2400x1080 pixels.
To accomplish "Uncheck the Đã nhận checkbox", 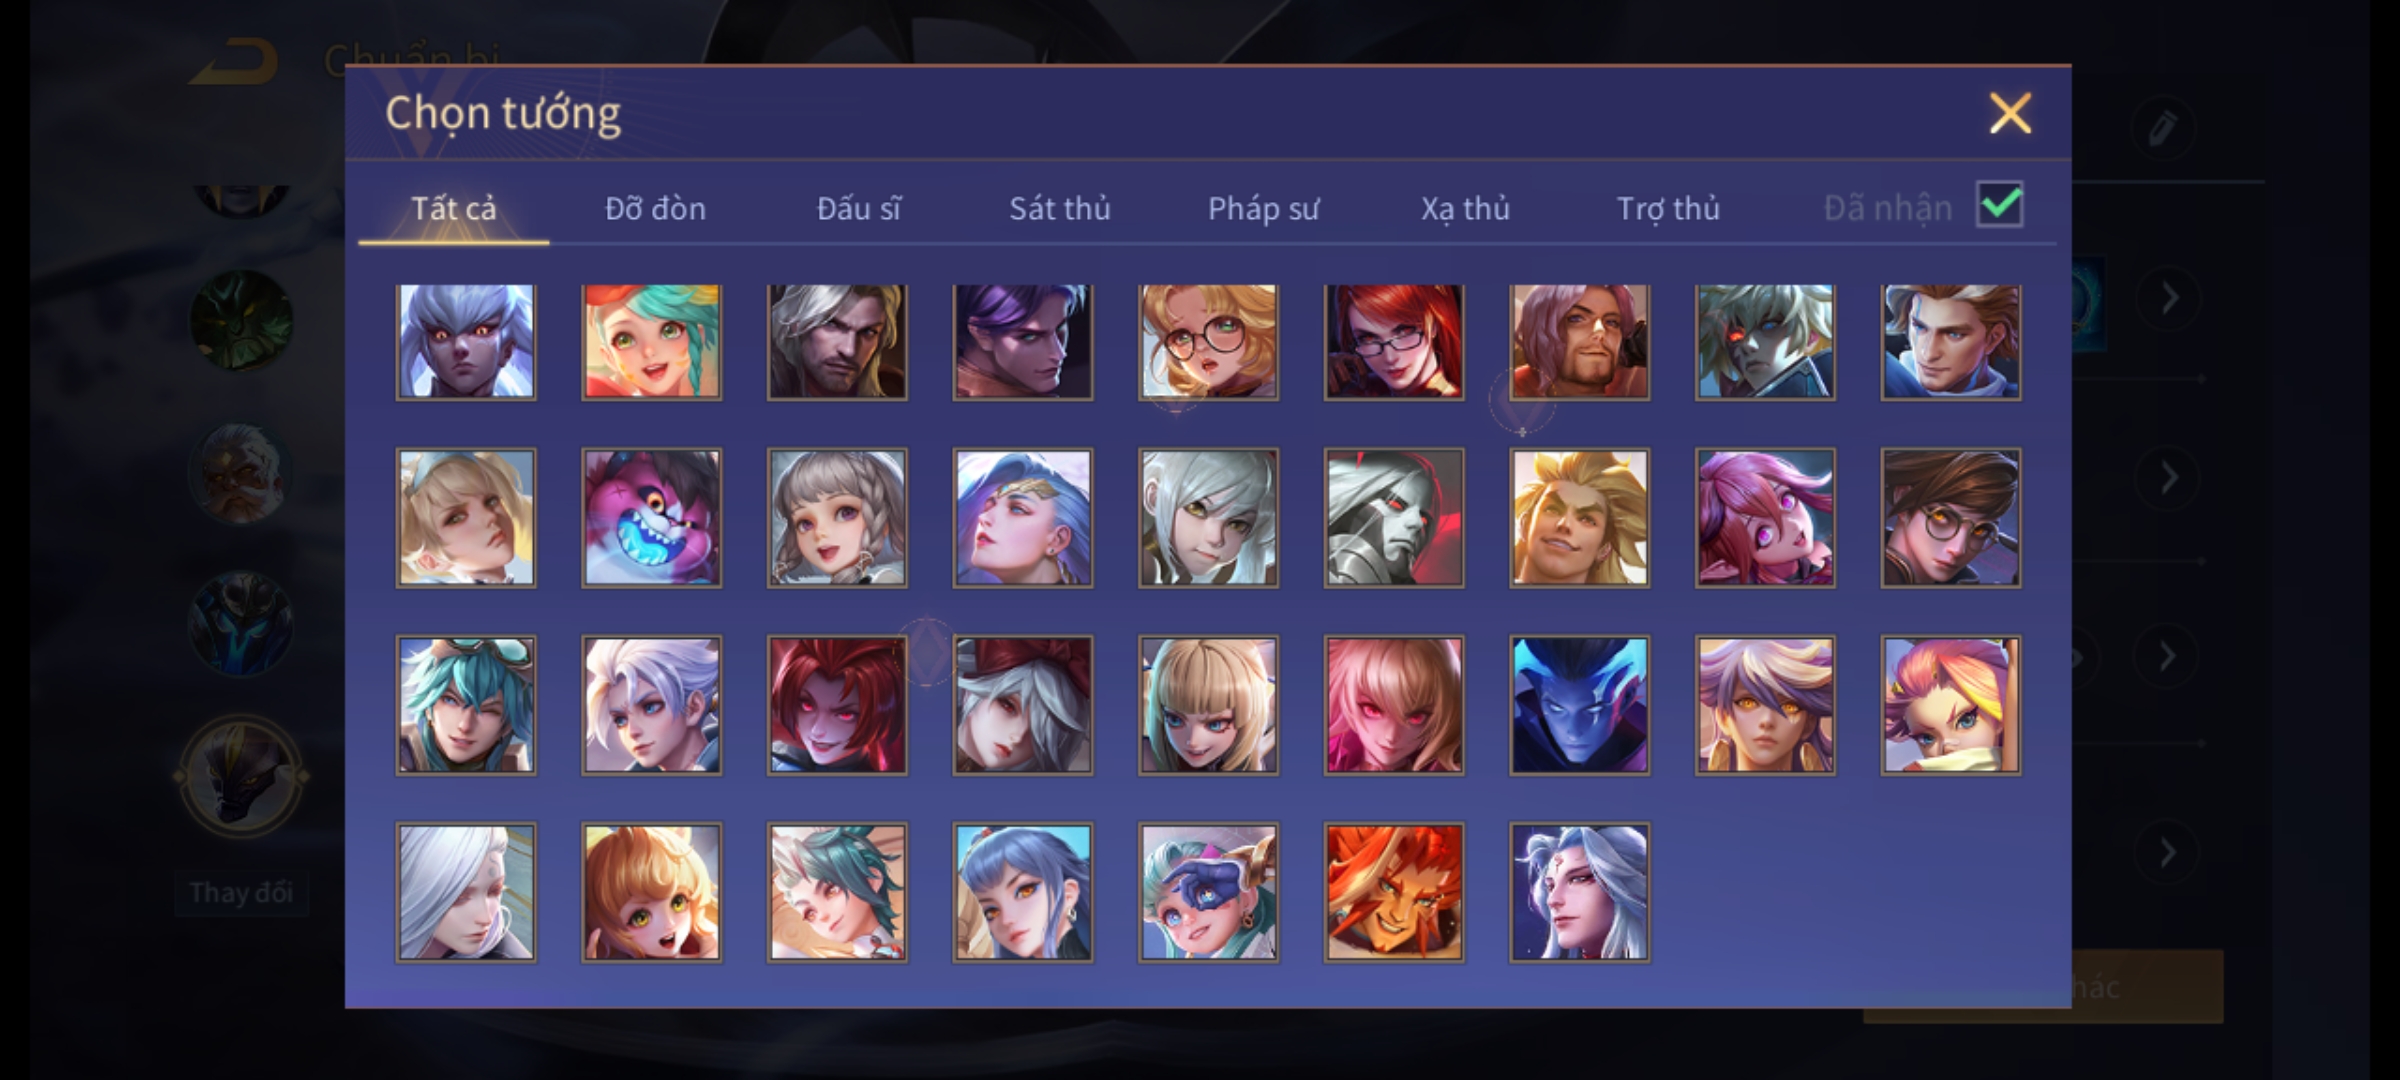I will (x=1999, y=206).
